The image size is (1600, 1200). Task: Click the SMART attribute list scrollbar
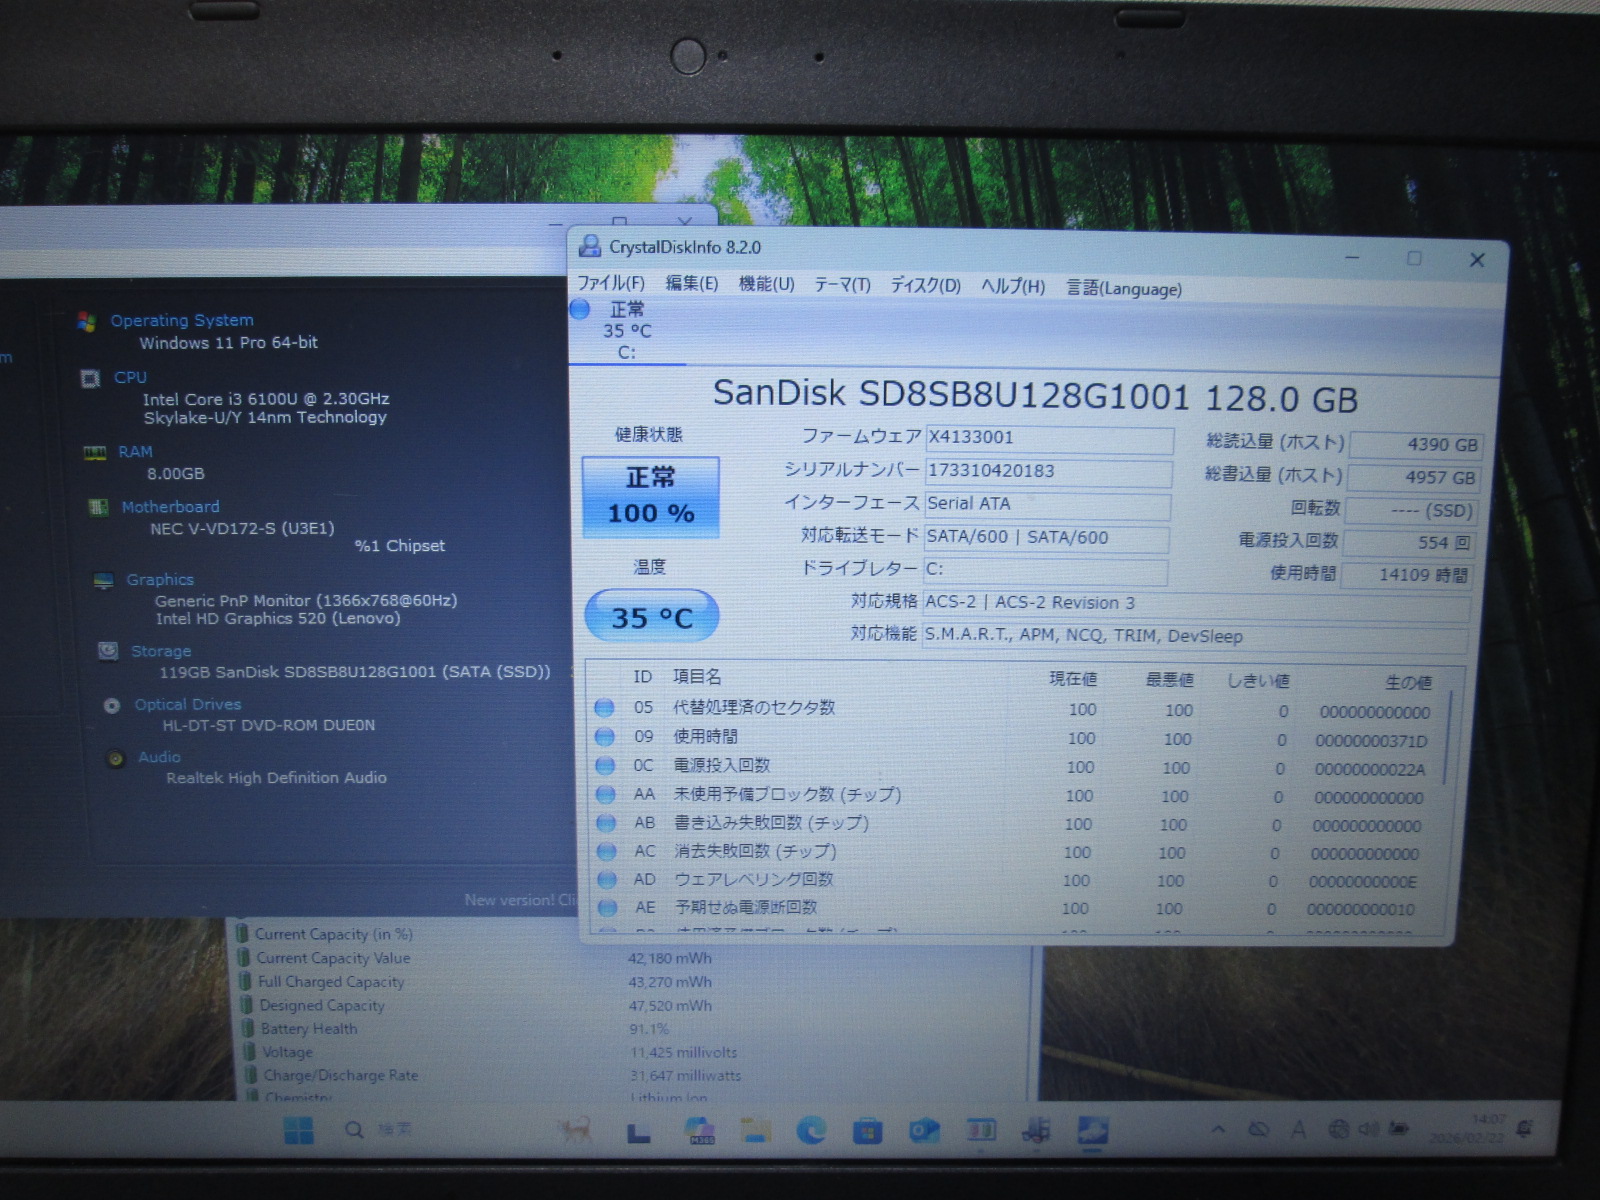click(x=1449, y=740)
